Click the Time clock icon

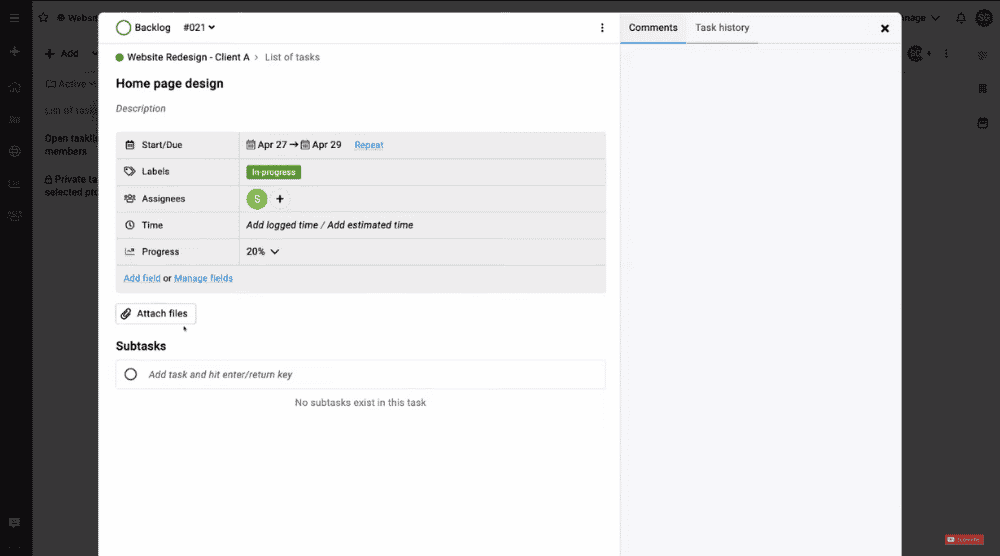pos(129,225)
